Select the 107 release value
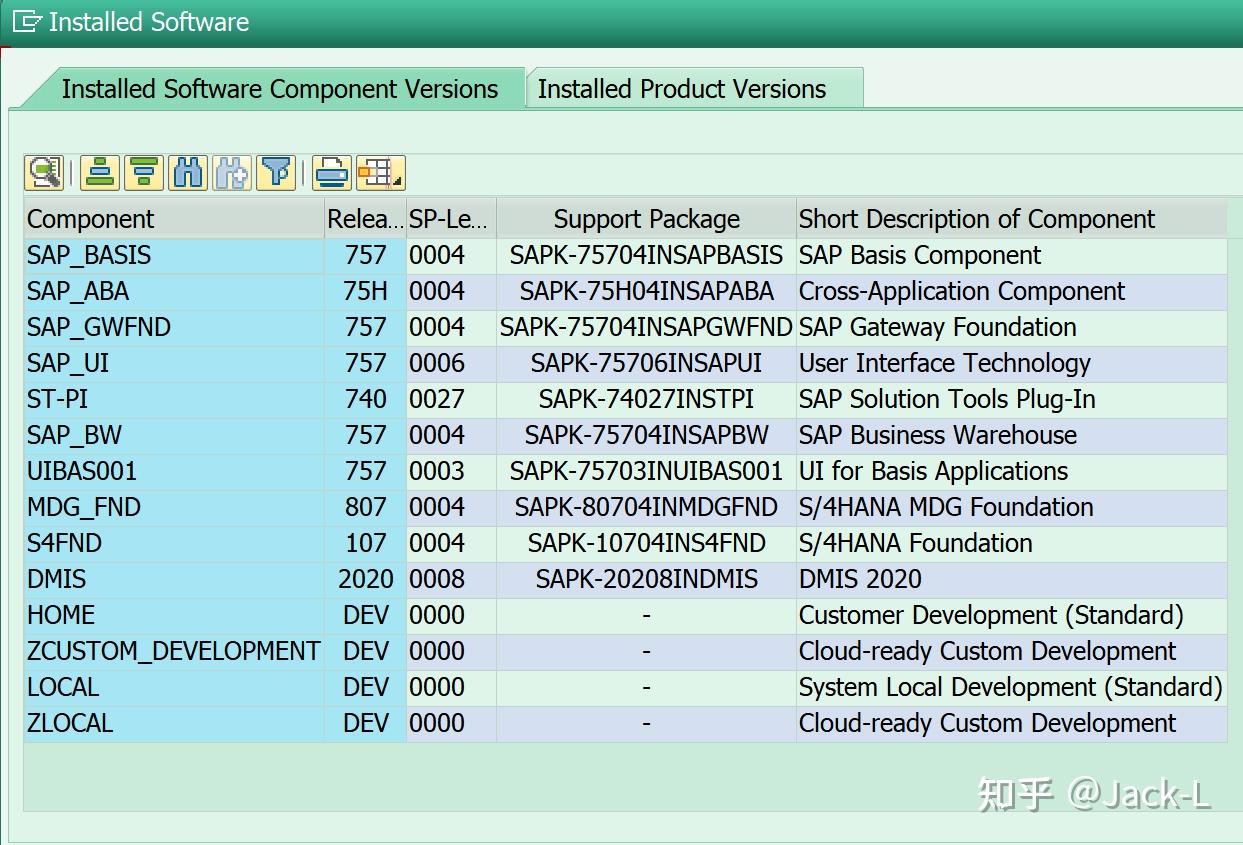The height and width of the screenshot is (845, 1243). 365,543
